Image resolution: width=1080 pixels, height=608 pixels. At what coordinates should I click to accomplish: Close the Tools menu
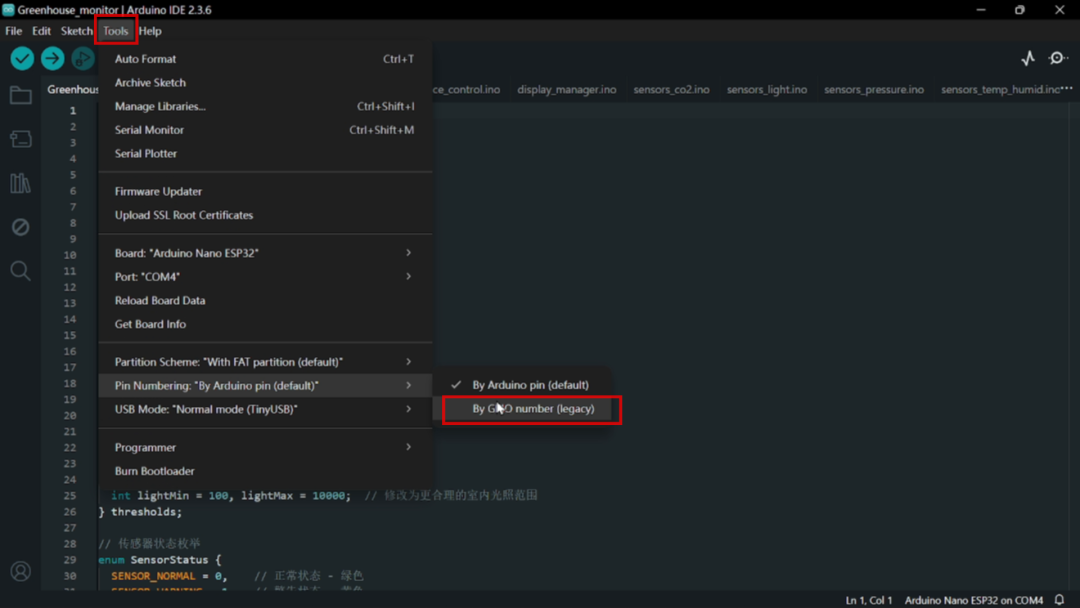coord(115,30)
